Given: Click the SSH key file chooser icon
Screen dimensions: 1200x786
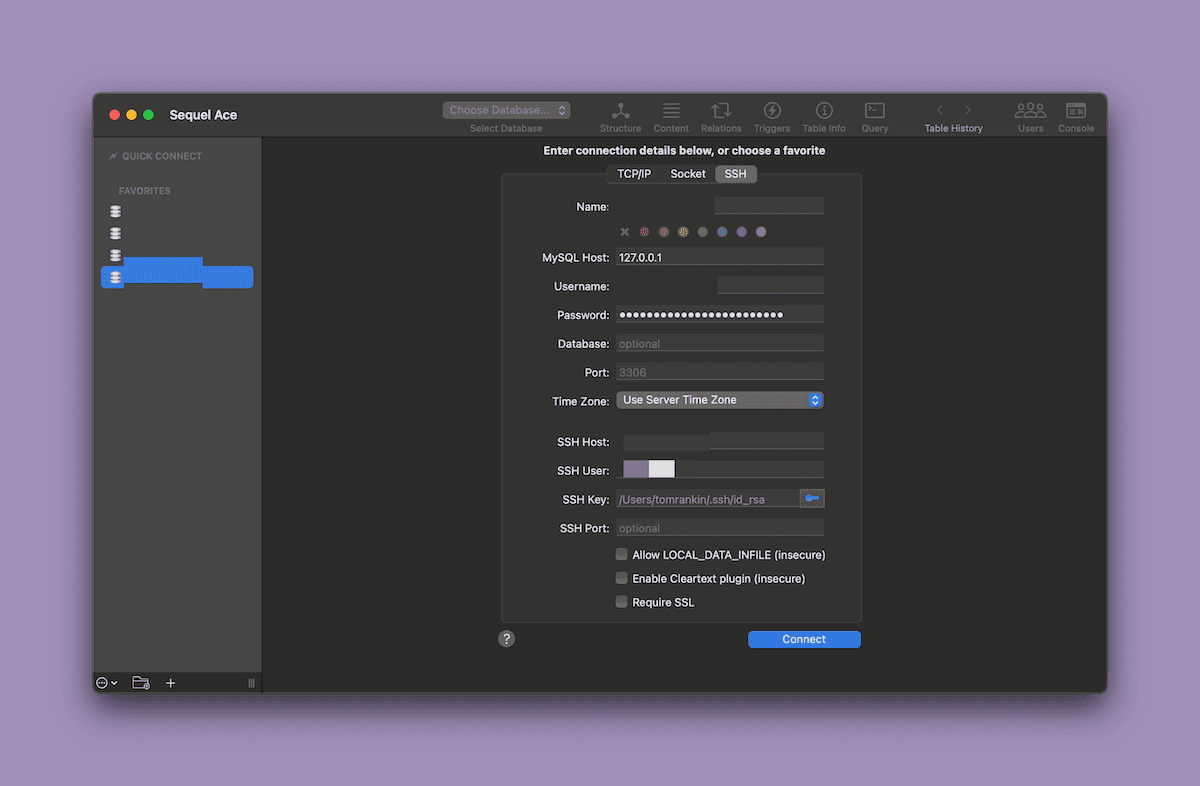Looking at the screenshot, I should pyautogui.click(x=812, y=498).
